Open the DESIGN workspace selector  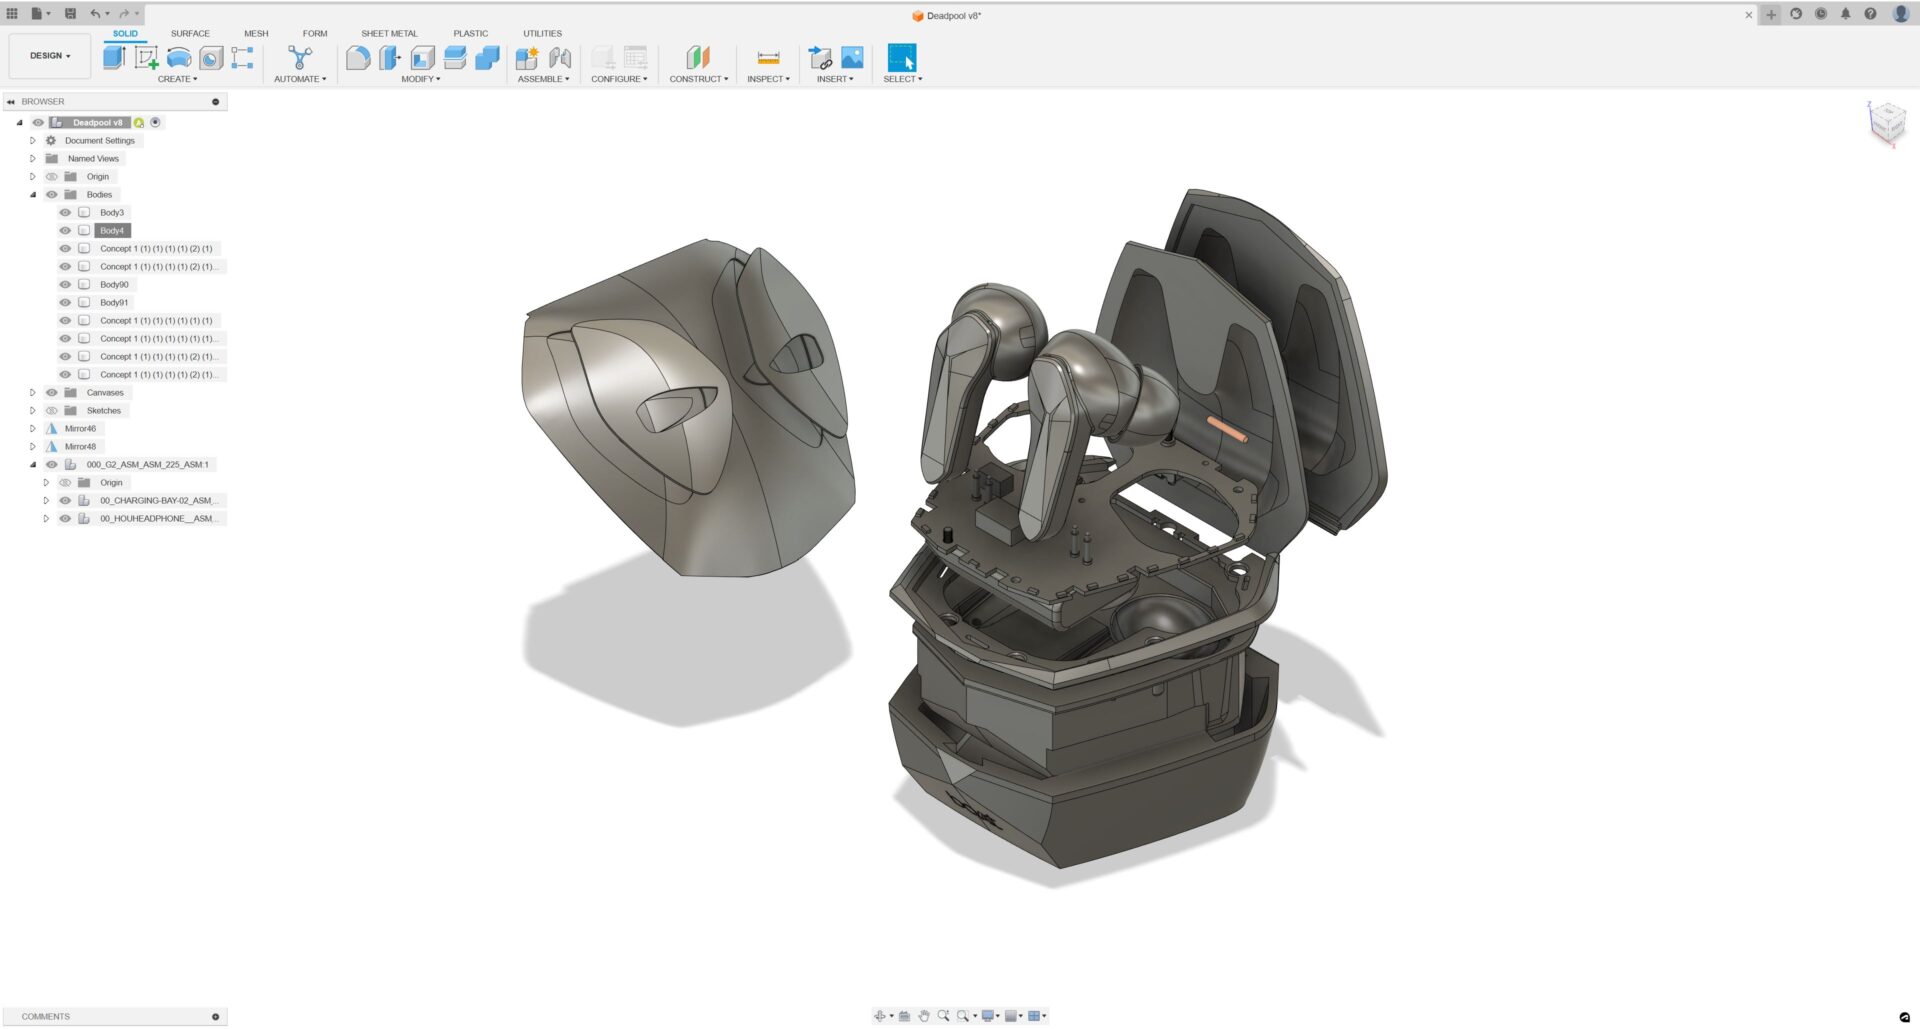click(x=48, y=55)
